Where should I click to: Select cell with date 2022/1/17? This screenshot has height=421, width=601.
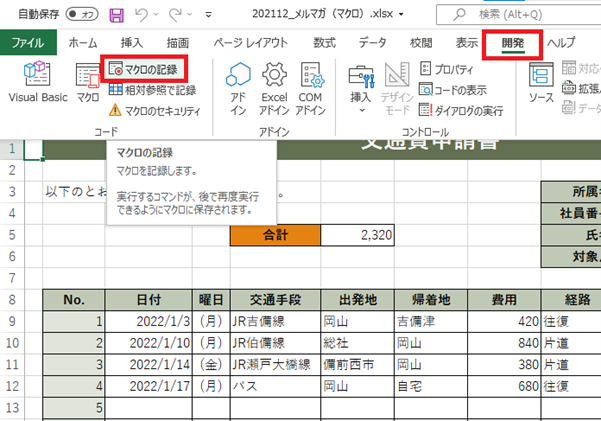click(x=148, y=386)
